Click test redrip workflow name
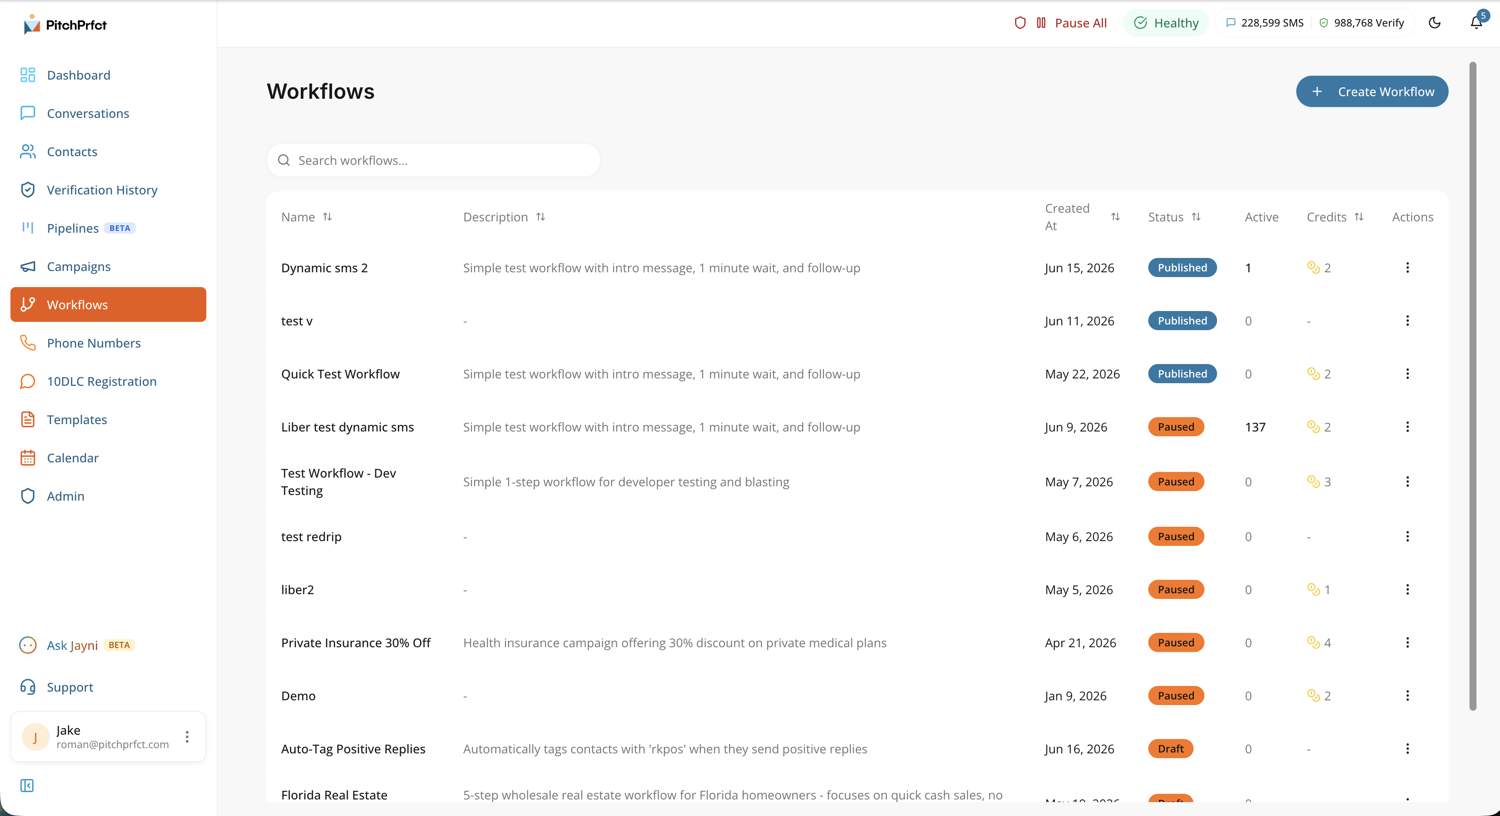 coord(311,537)
